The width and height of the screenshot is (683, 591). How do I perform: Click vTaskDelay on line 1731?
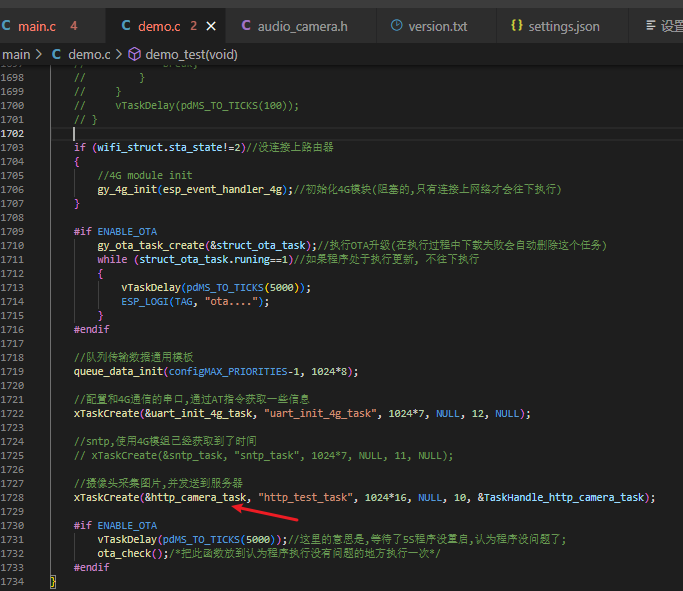(127, 539)
